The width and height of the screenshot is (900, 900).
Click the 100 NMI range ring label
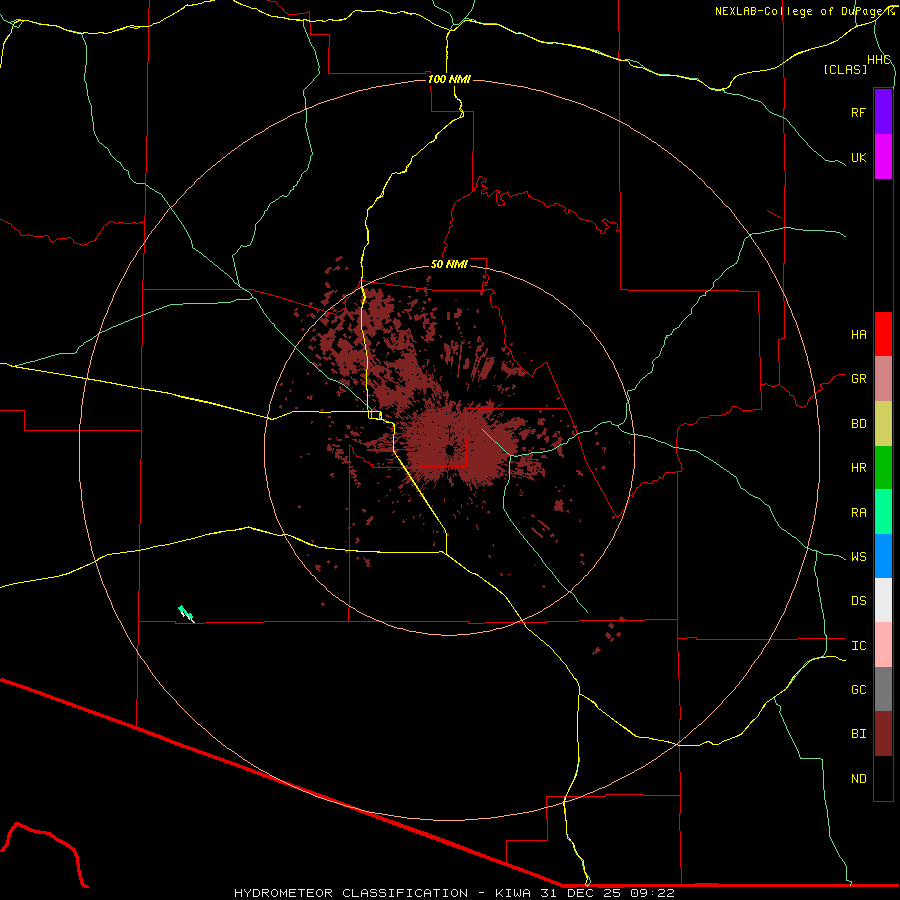449,79
